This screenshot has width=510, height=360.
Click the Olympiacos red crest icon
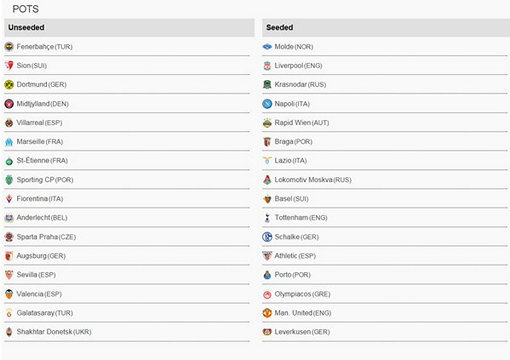[x=267, y=294]
